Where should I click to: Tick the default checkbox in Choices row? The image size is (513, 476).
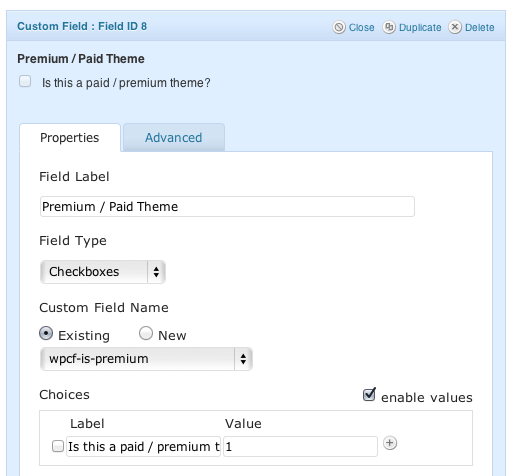(x=58, y=446)
